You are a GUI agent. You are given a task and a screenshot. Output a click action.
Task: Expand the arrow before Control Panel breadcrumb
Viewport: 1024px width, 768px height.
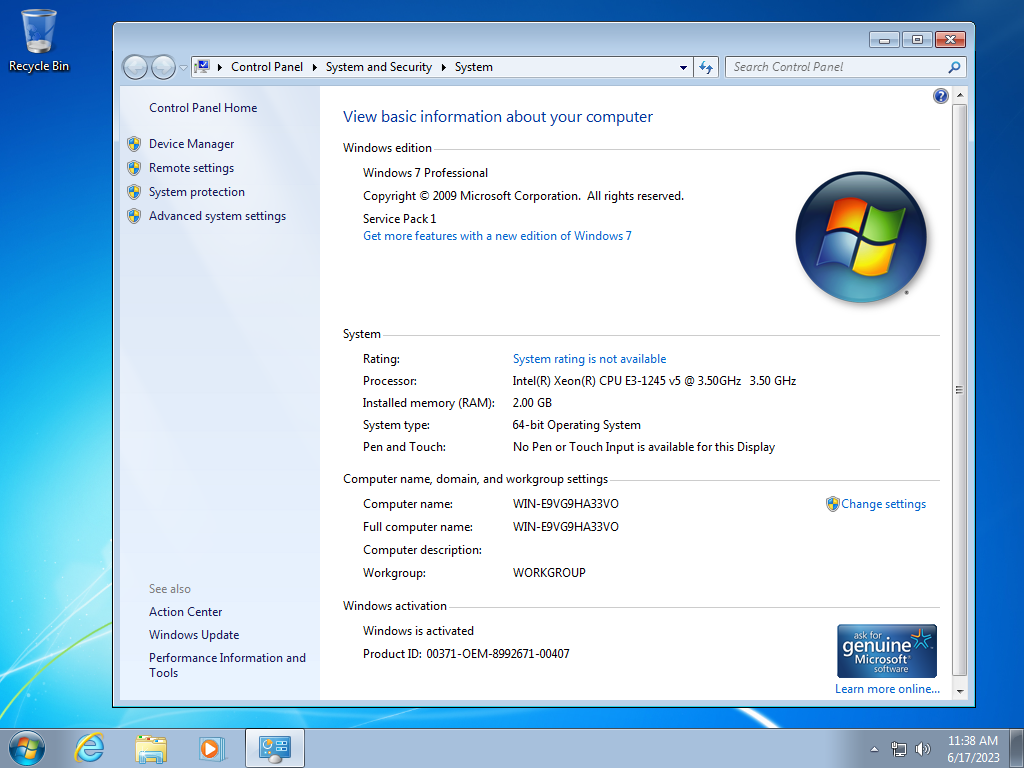tap(219, 67)
